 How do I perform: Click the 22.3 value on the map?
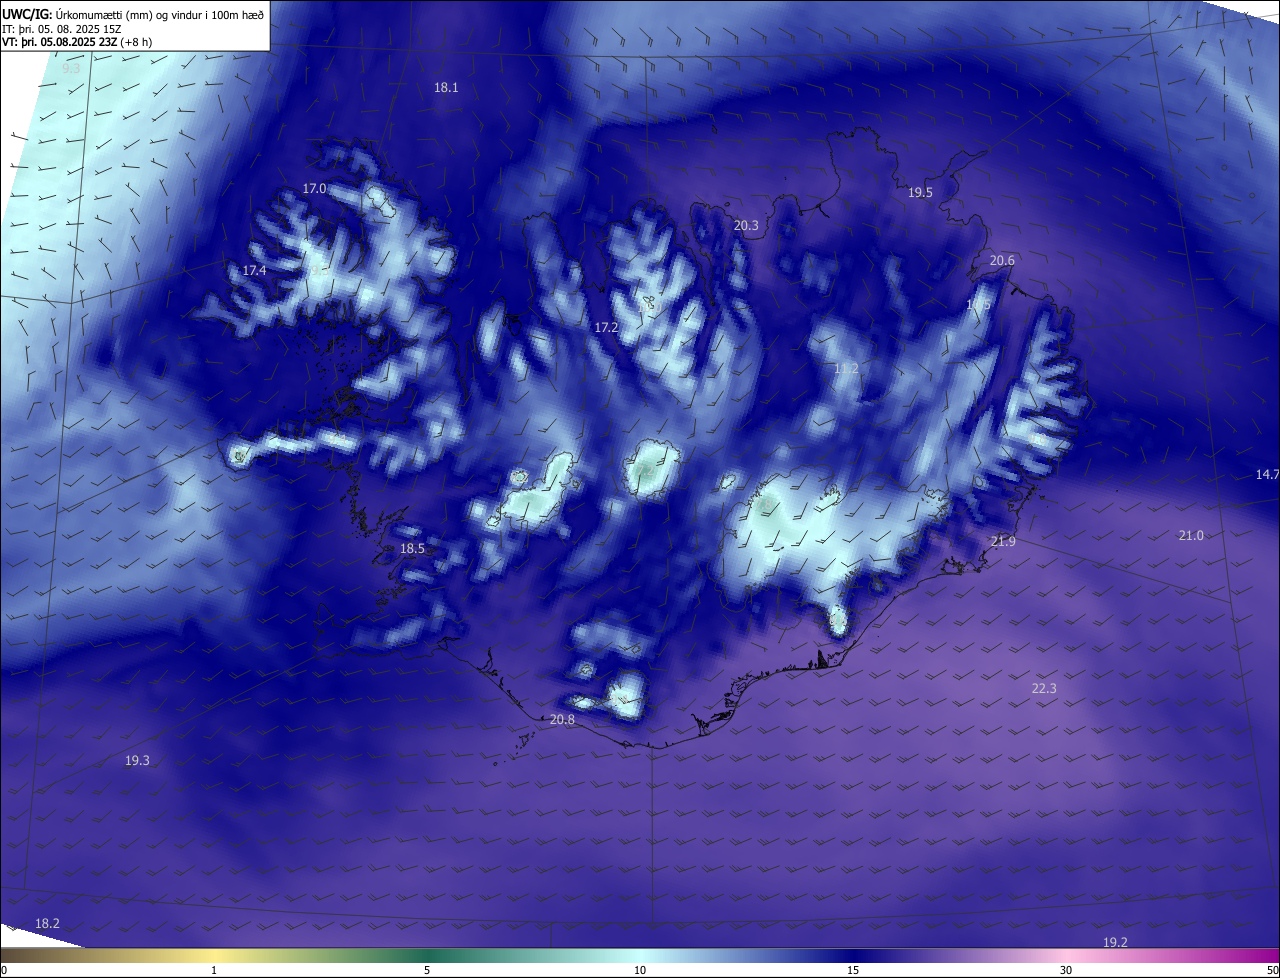(1044, 689)
